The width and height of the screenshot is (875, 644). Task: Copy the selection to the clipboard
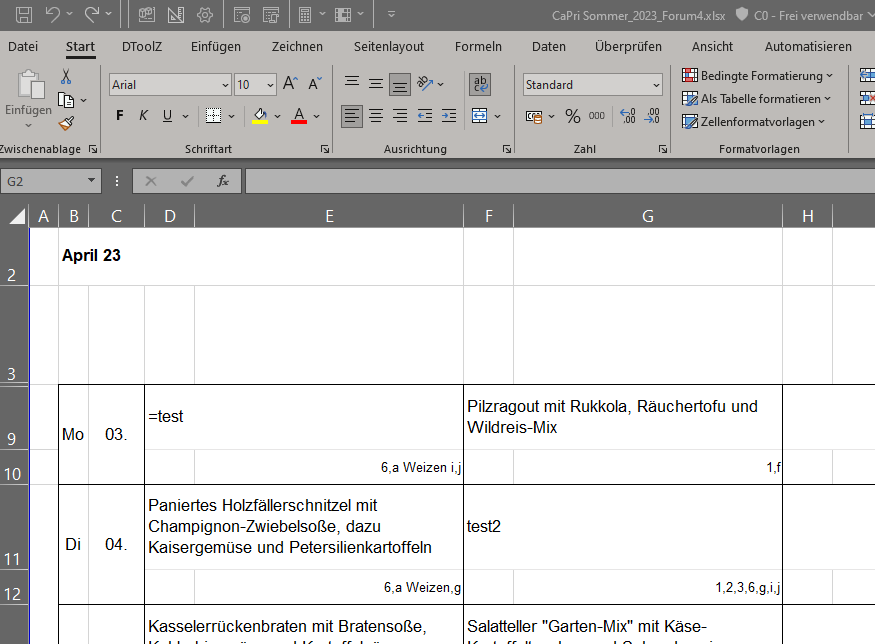click(x=66, y=100)
